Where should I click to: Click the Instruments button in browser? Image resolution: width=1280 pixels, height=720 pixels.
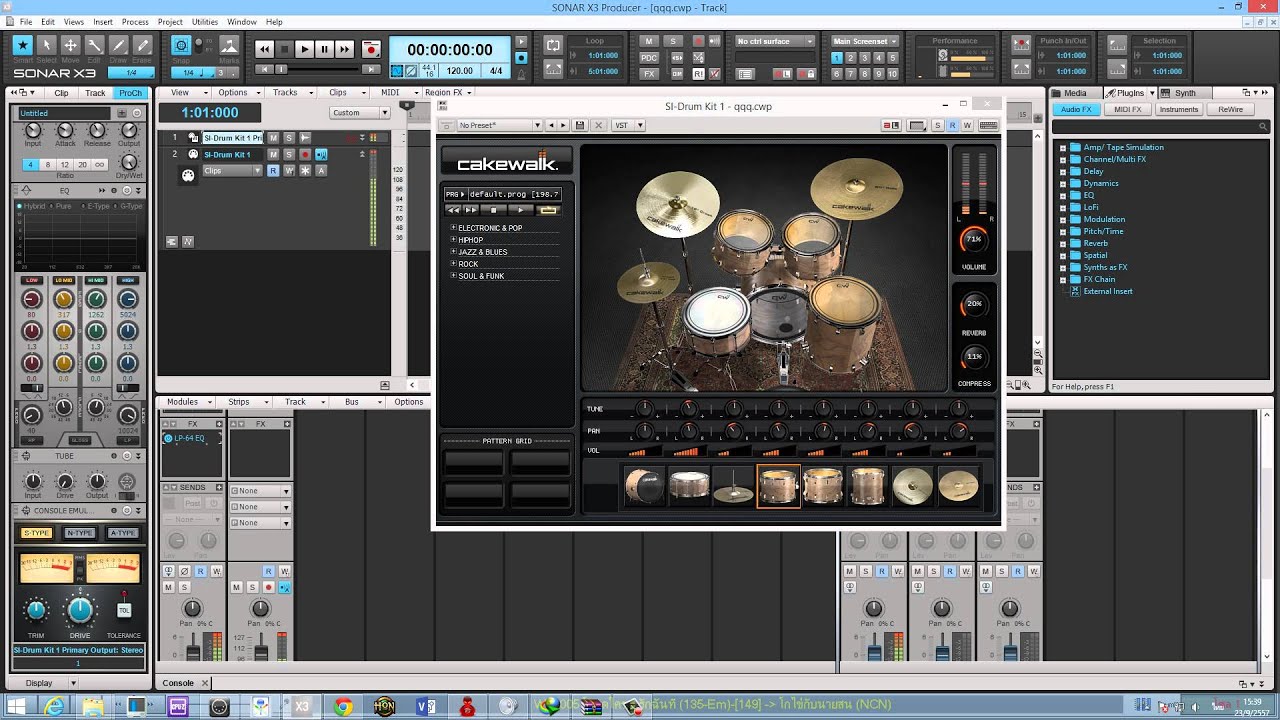(x=1179, y=109)
